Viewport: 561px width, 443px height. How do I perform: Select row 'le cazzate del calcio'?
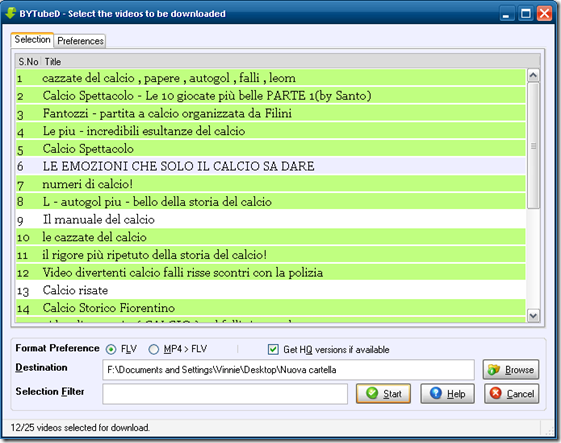click(x=270, y=237)
